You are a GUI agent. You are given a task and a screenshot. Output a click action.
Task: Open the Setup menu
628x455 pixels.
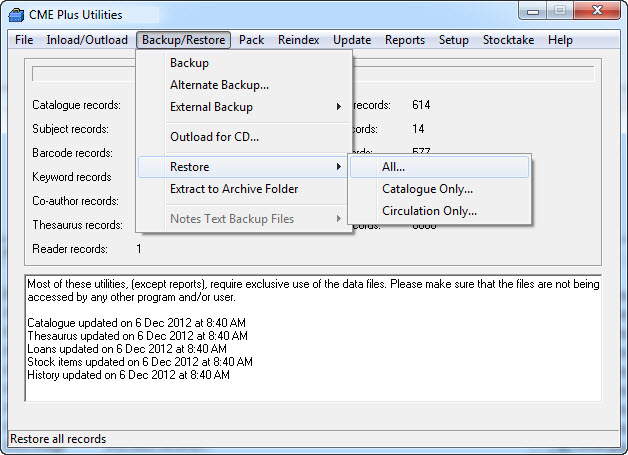(x=453, y=40)
